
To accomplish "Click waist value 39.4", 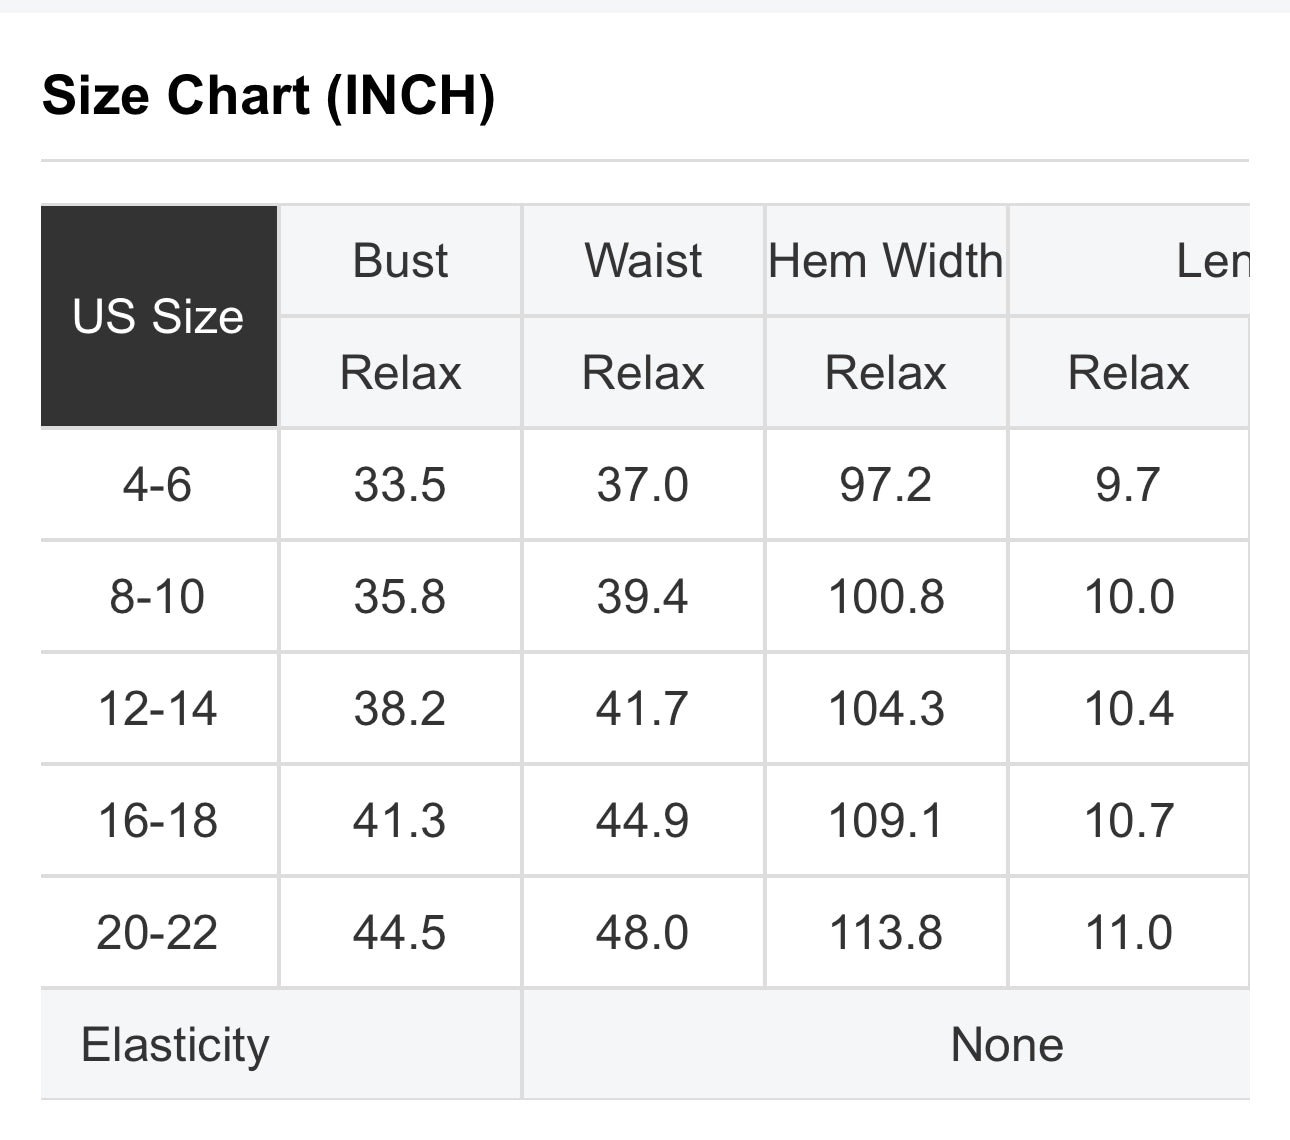I will pos(642,597).
